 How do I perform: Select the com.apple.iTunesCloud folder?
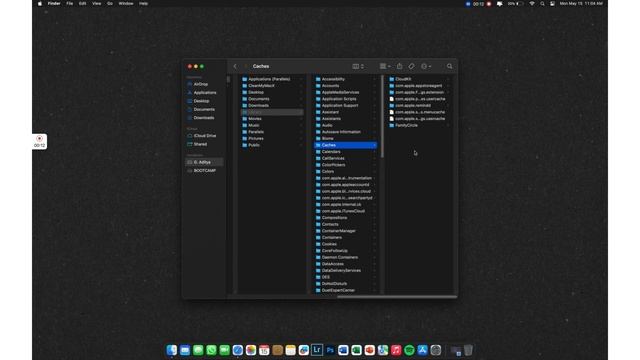(x=345, y=211)
